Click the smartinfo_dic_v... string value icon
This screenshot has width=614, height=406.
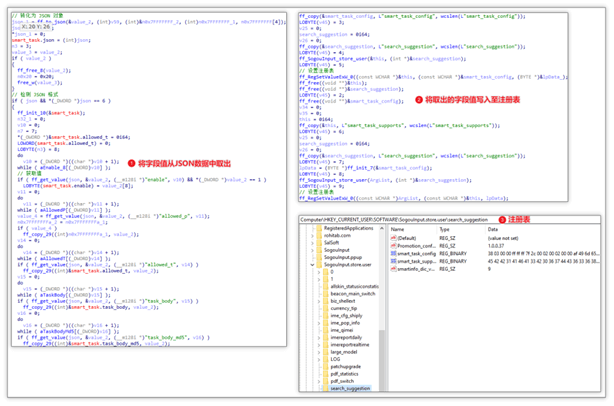[x=393, y=269]
